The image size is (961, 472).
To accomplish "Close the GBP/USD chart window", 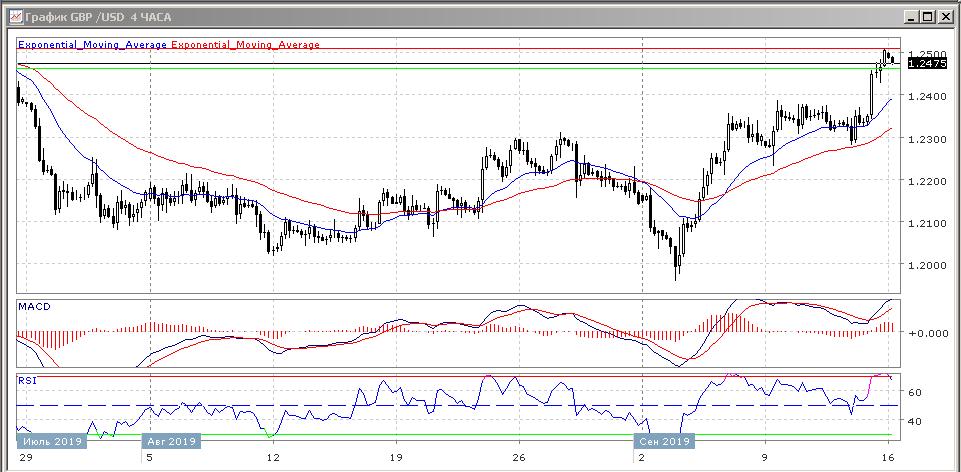I will 944,16.
